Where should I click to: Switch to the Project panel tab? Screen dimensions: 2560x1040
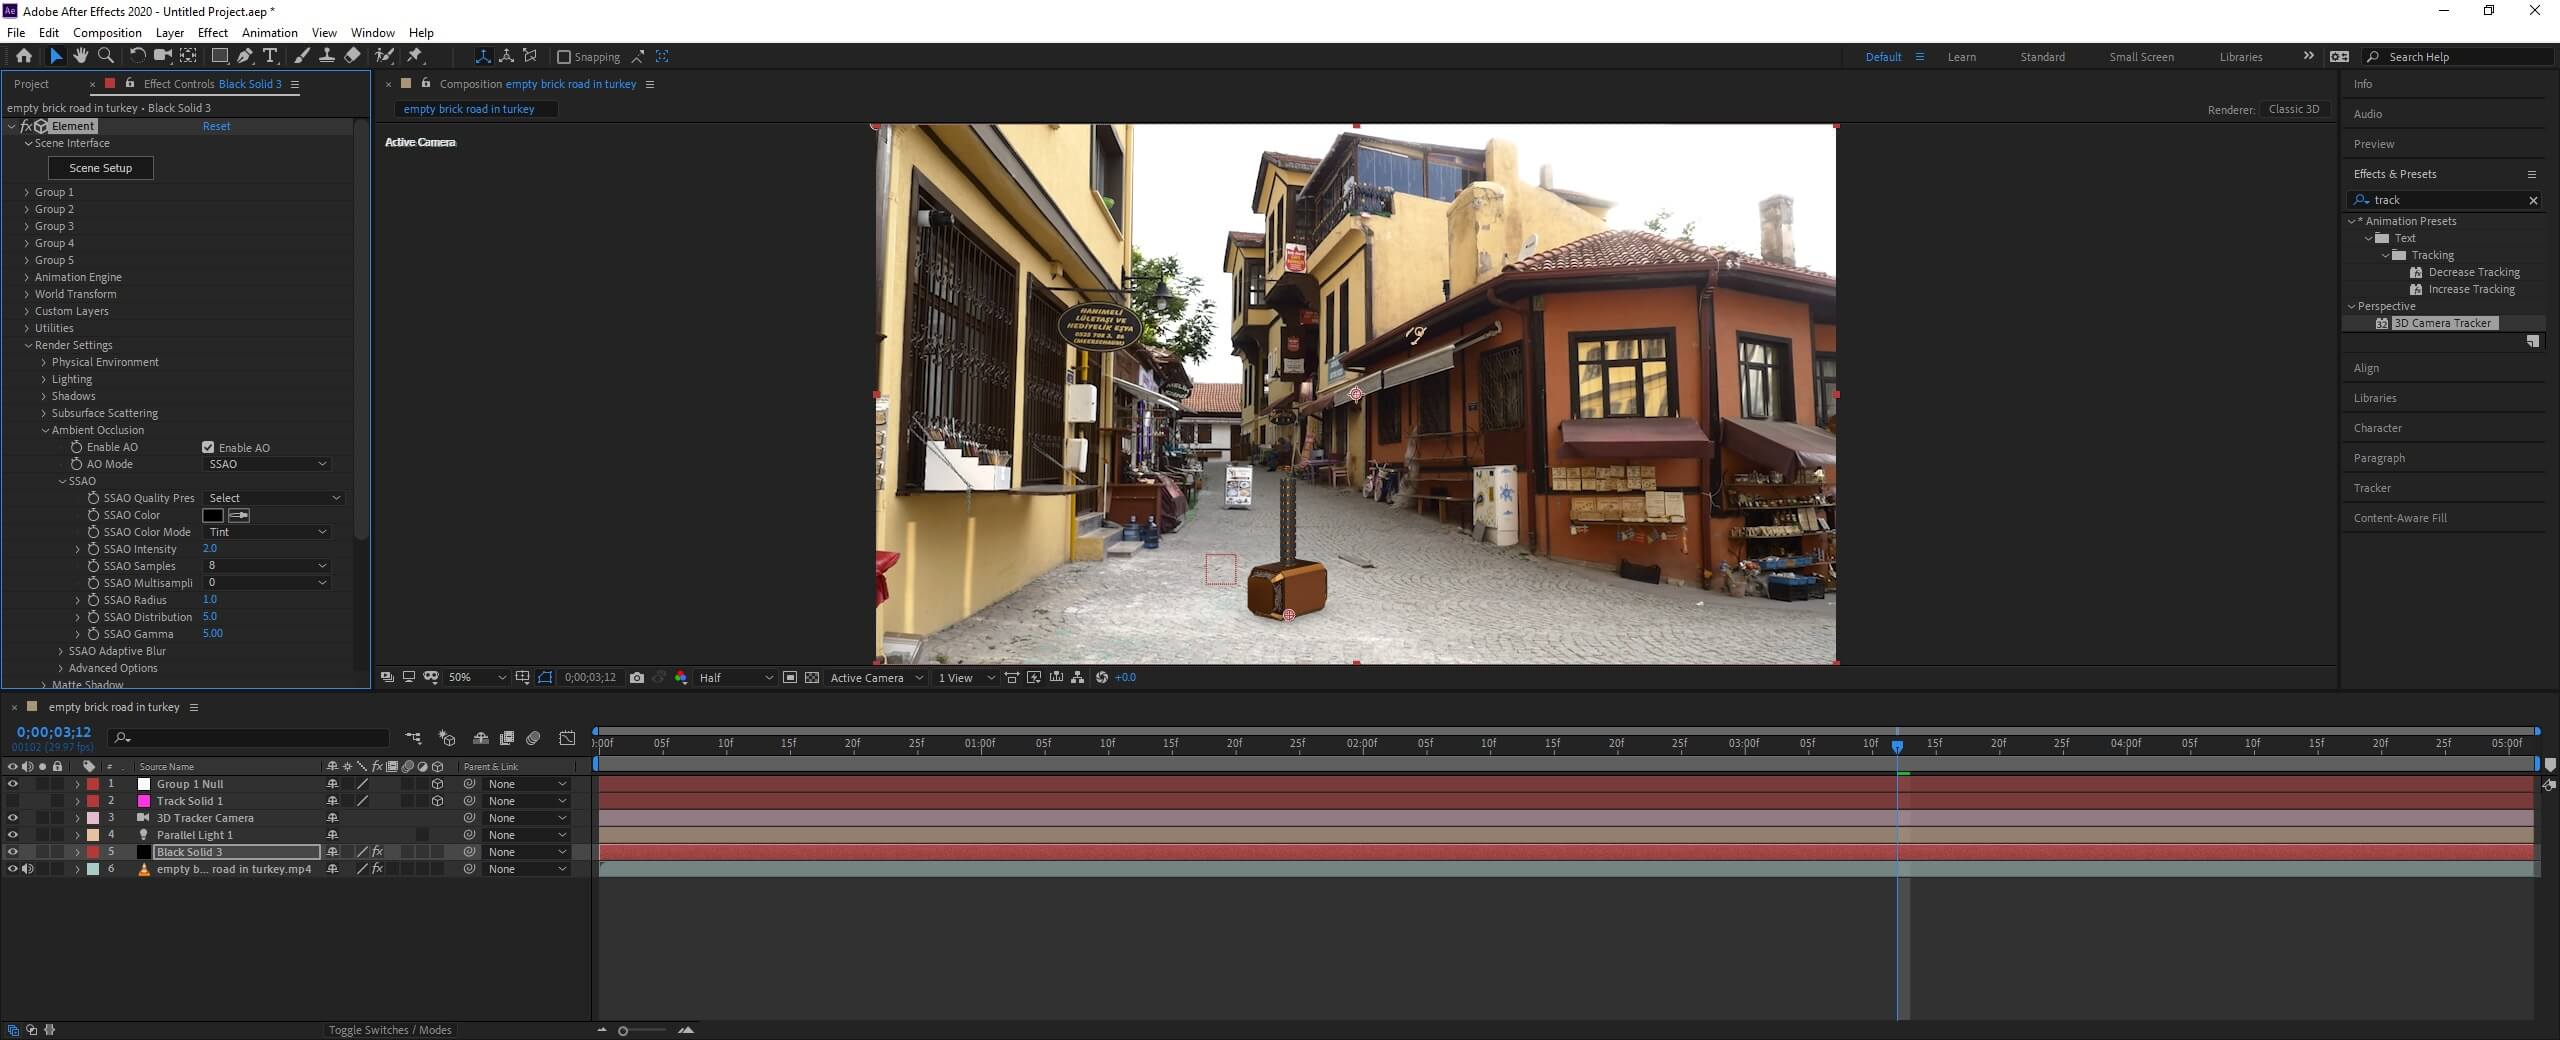coord(31,84)
